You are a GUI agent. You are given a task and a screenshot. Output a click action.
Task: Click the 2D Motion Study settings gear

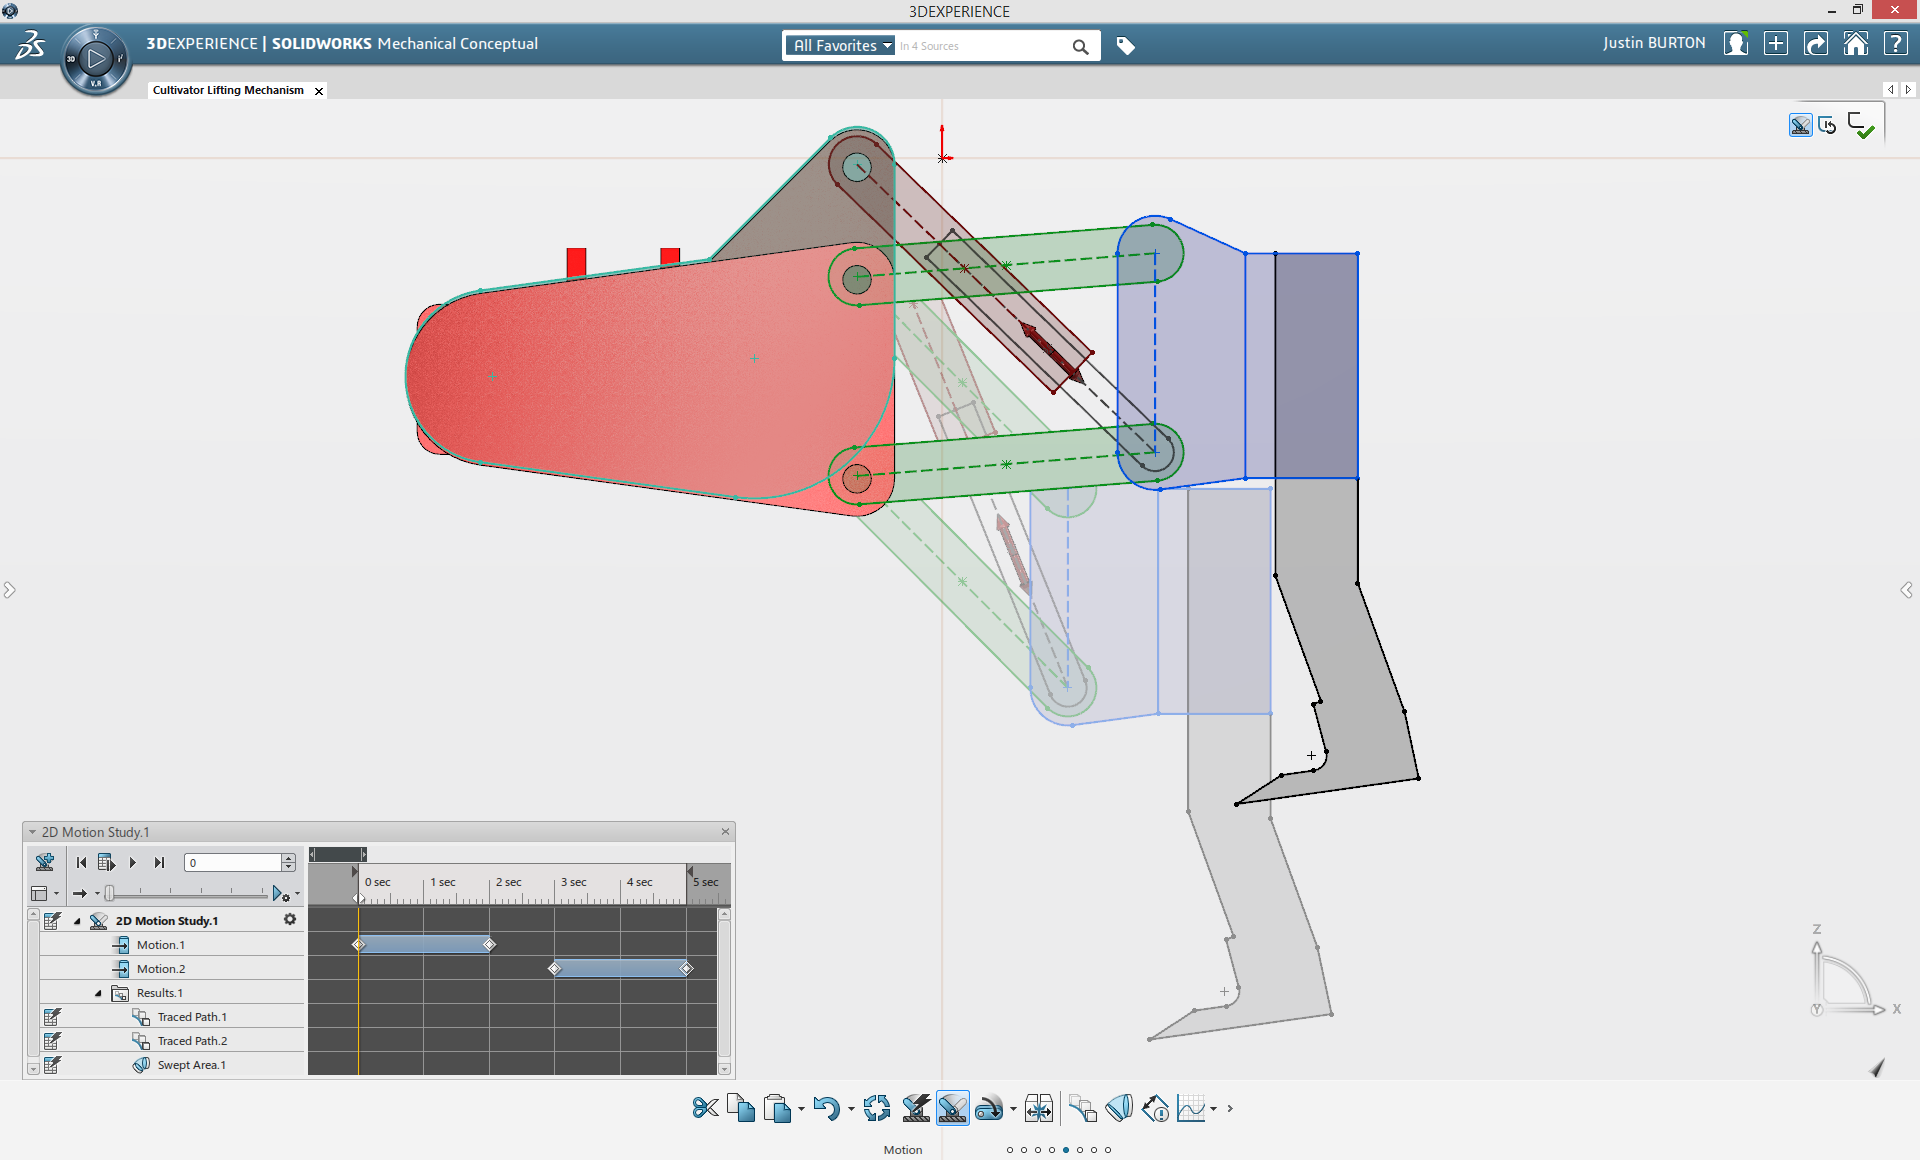290,920
